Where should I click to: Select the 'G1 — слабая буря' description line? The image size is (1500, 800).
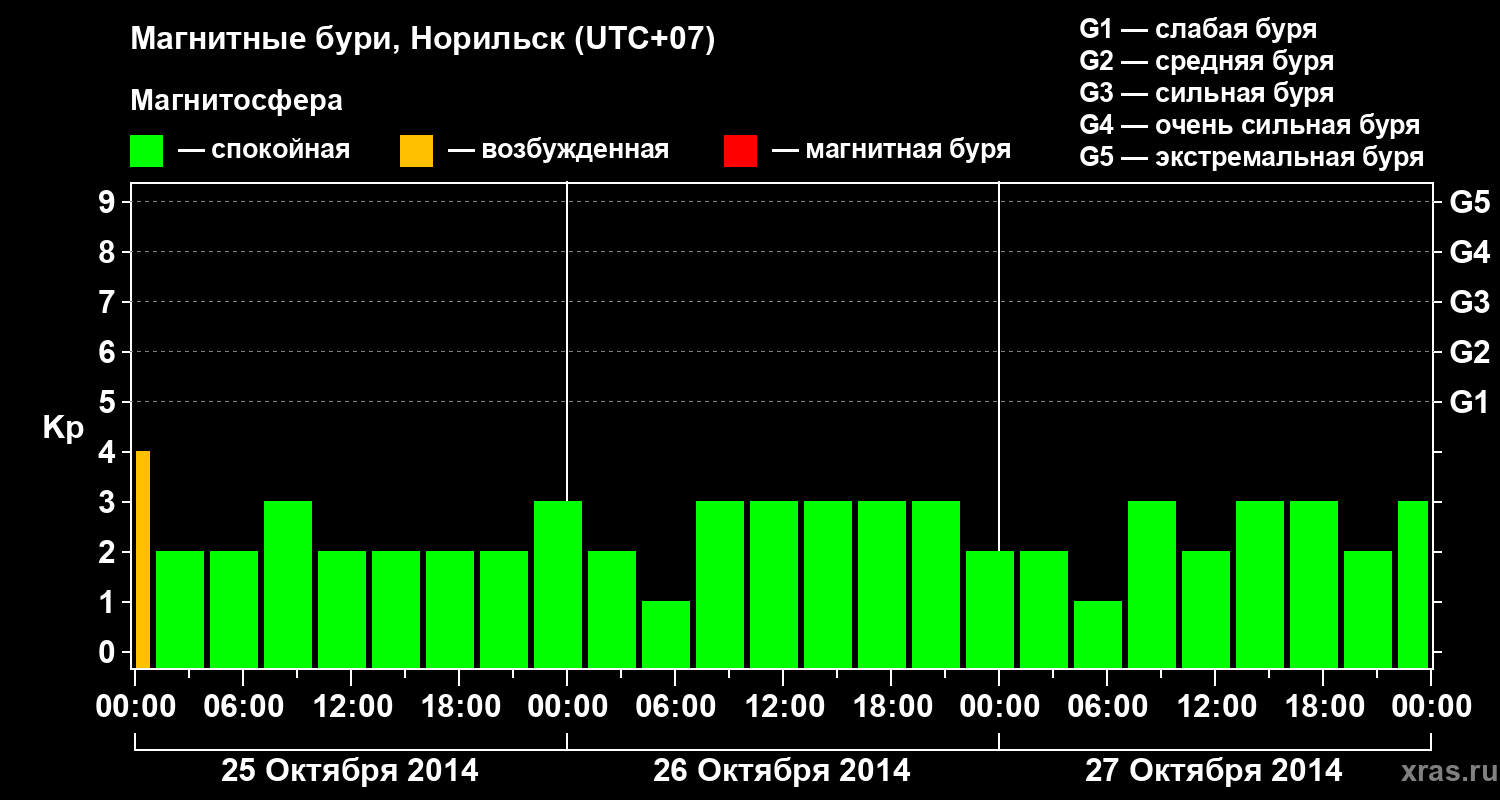[x=1198, y=29]
